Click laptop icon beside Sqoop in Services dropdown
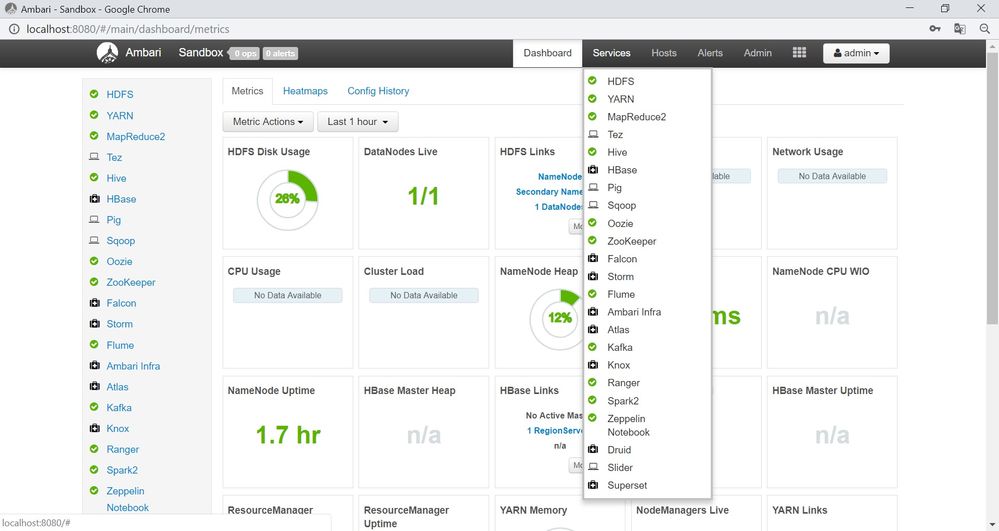Screen dimensions: 999x531 (x=593, y=205)
